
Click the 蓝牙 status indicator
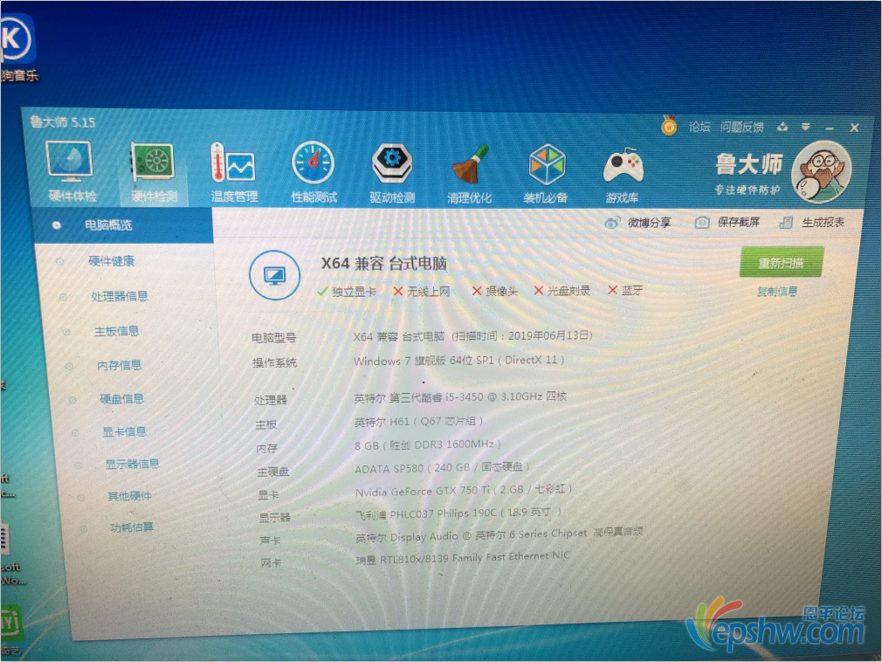pos(626,290)
